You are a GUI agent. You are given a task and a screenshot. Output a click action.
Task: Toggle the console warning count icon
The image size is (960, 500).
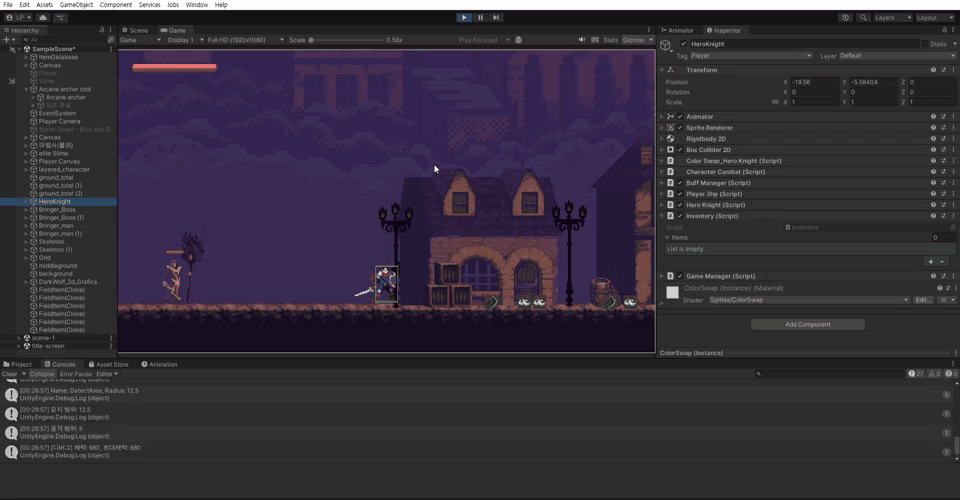tap(934, 374)
